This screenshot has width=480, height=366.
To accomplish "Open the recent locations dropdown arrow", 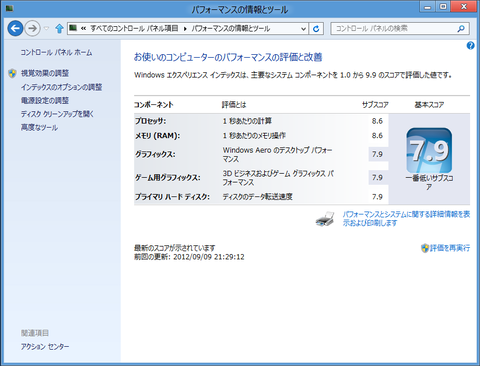I will (47, 29).
